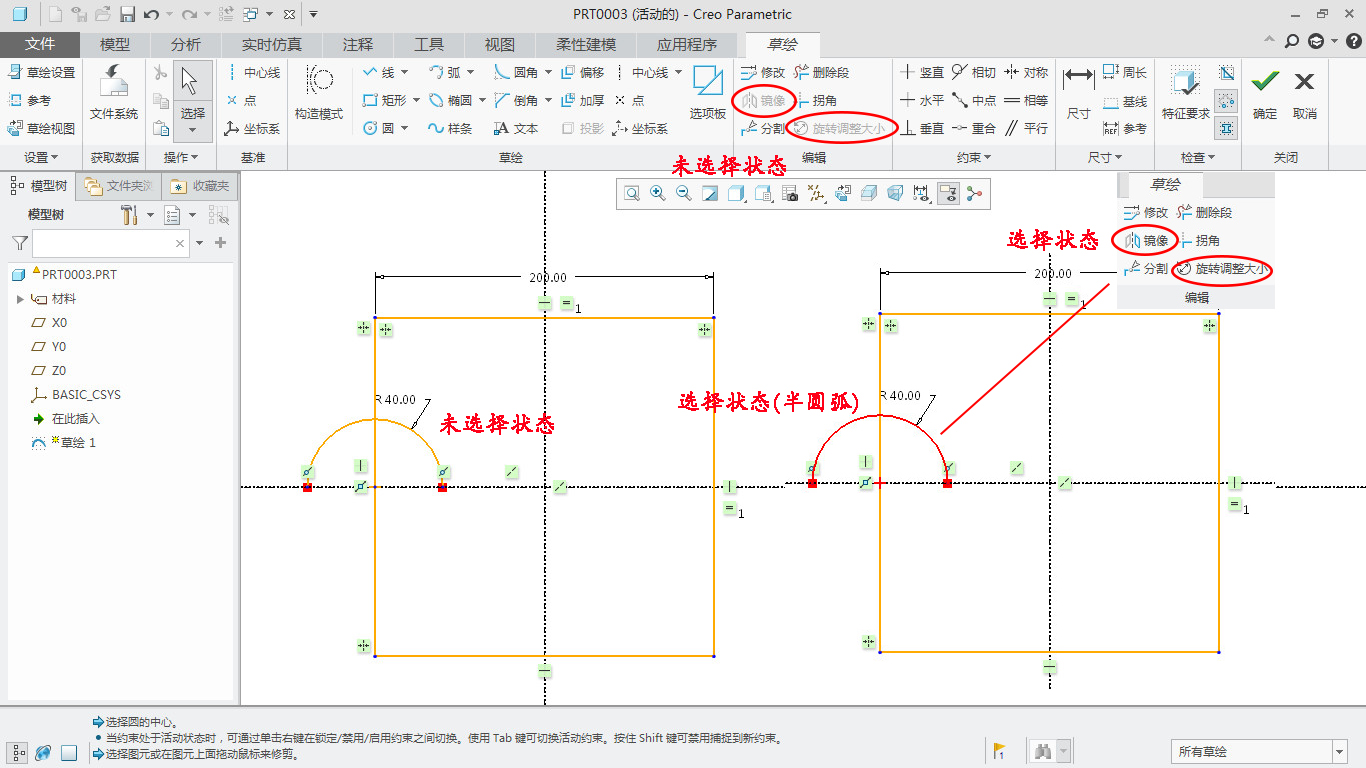Apply the 平行 parallel constraint
This screenshot has width=1366, height=768.
1025,128
